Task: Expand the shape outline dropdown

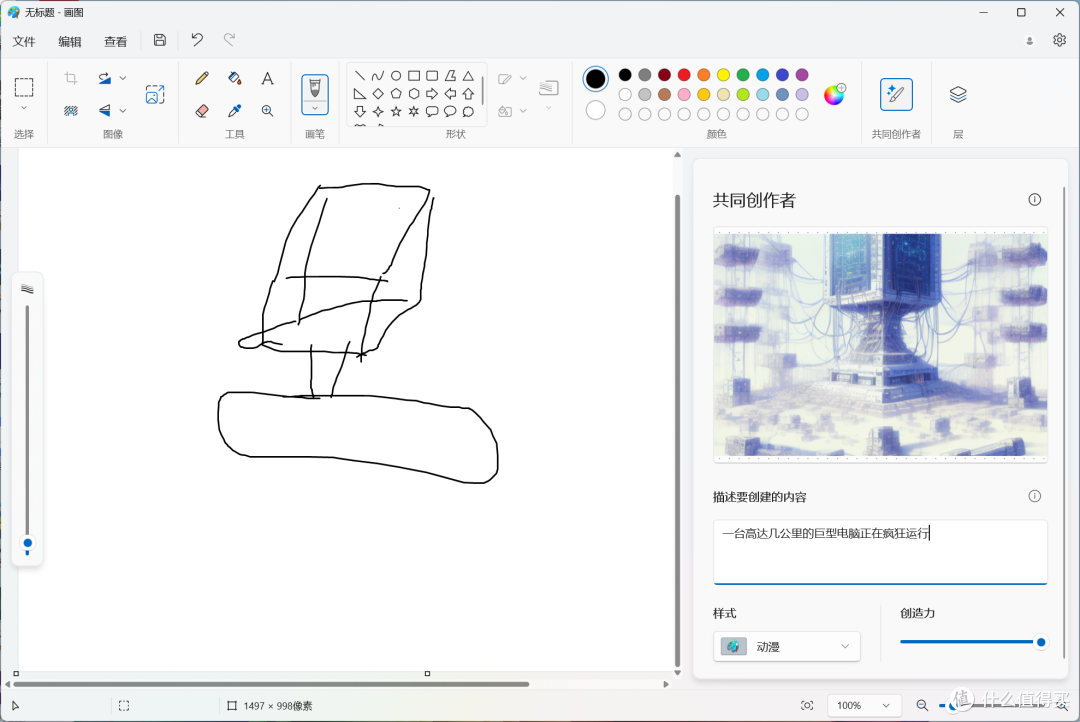Action: [x=523, y=79]
